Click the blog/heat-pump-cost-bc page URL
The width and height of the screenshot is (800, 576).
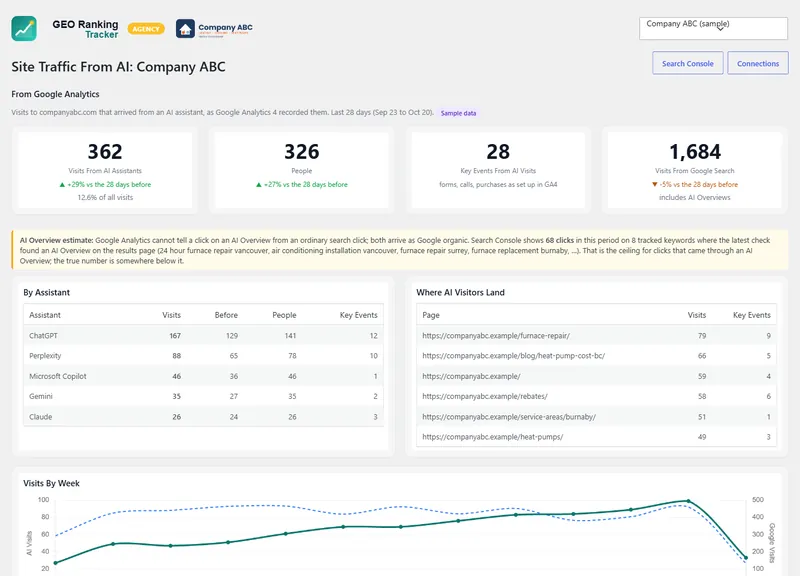[513, 356]
